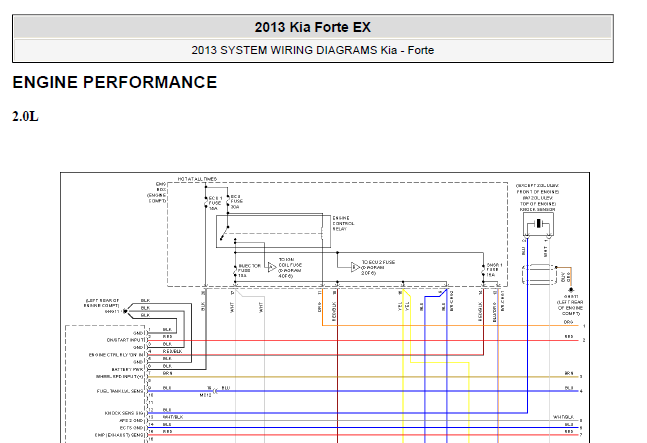Click the 'RED/BLK' wire label at pin 4
The width and height of the screenshot is (647, 443).
172,351
